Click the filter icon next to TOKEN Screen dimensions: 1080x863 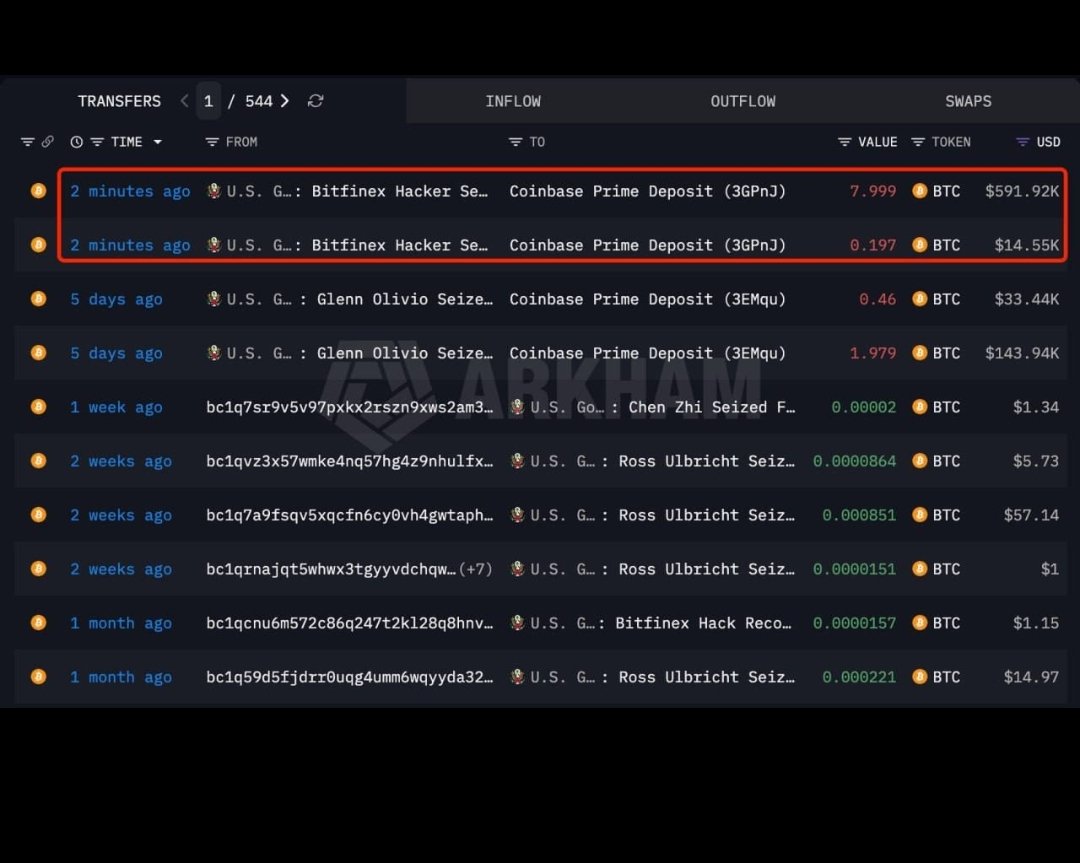pyautogui.click(x=918, y=142)
